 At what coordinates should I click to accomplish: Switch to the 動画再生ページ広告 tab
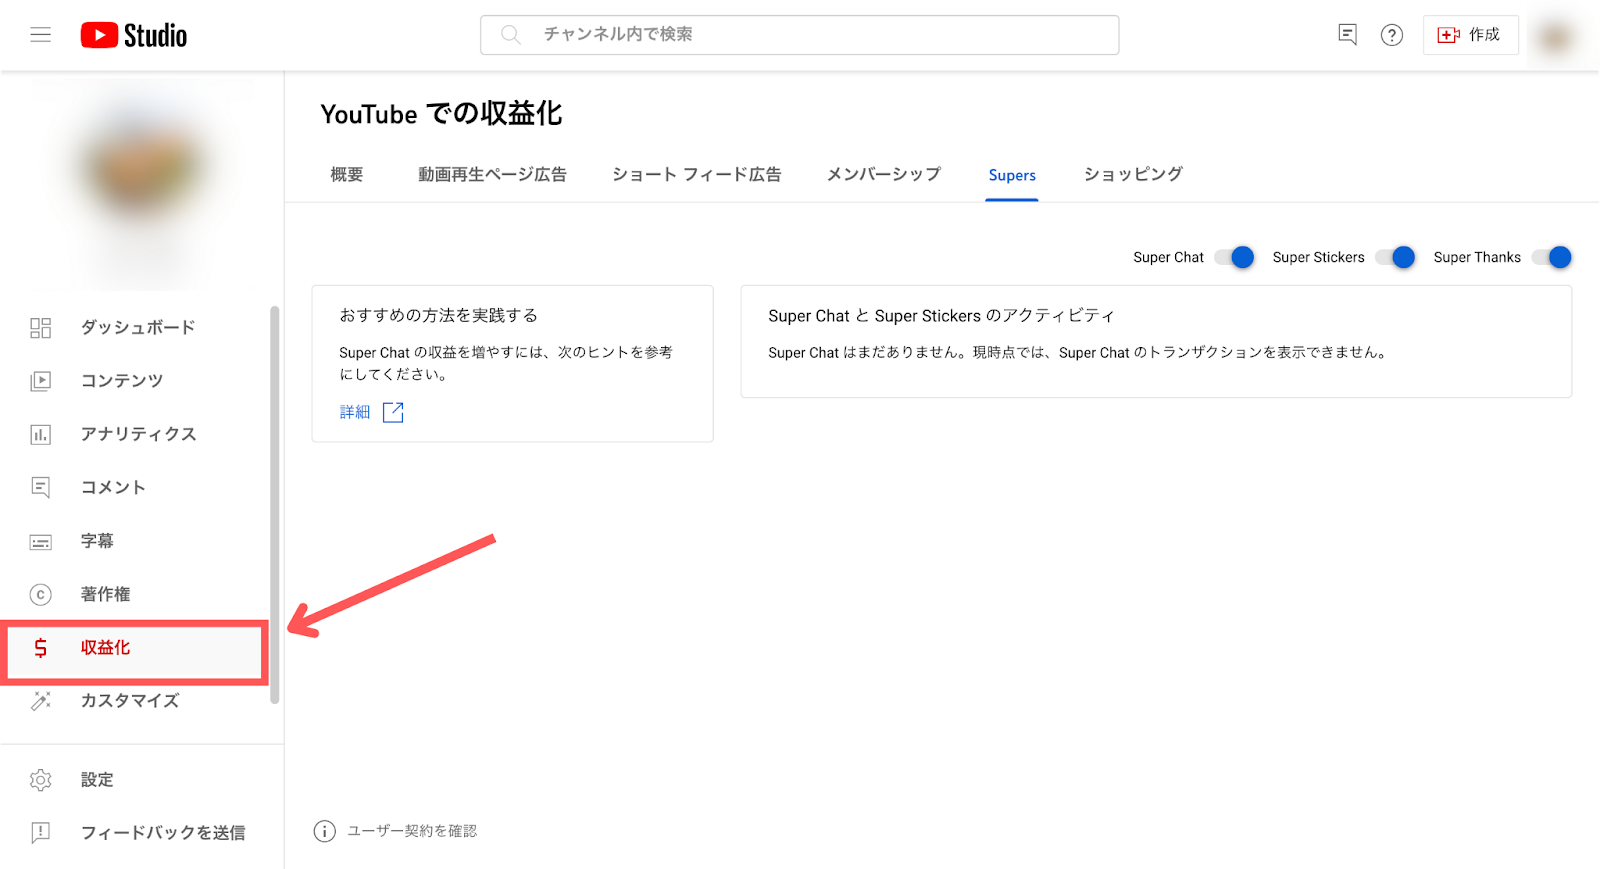click(x=492, y=175)
